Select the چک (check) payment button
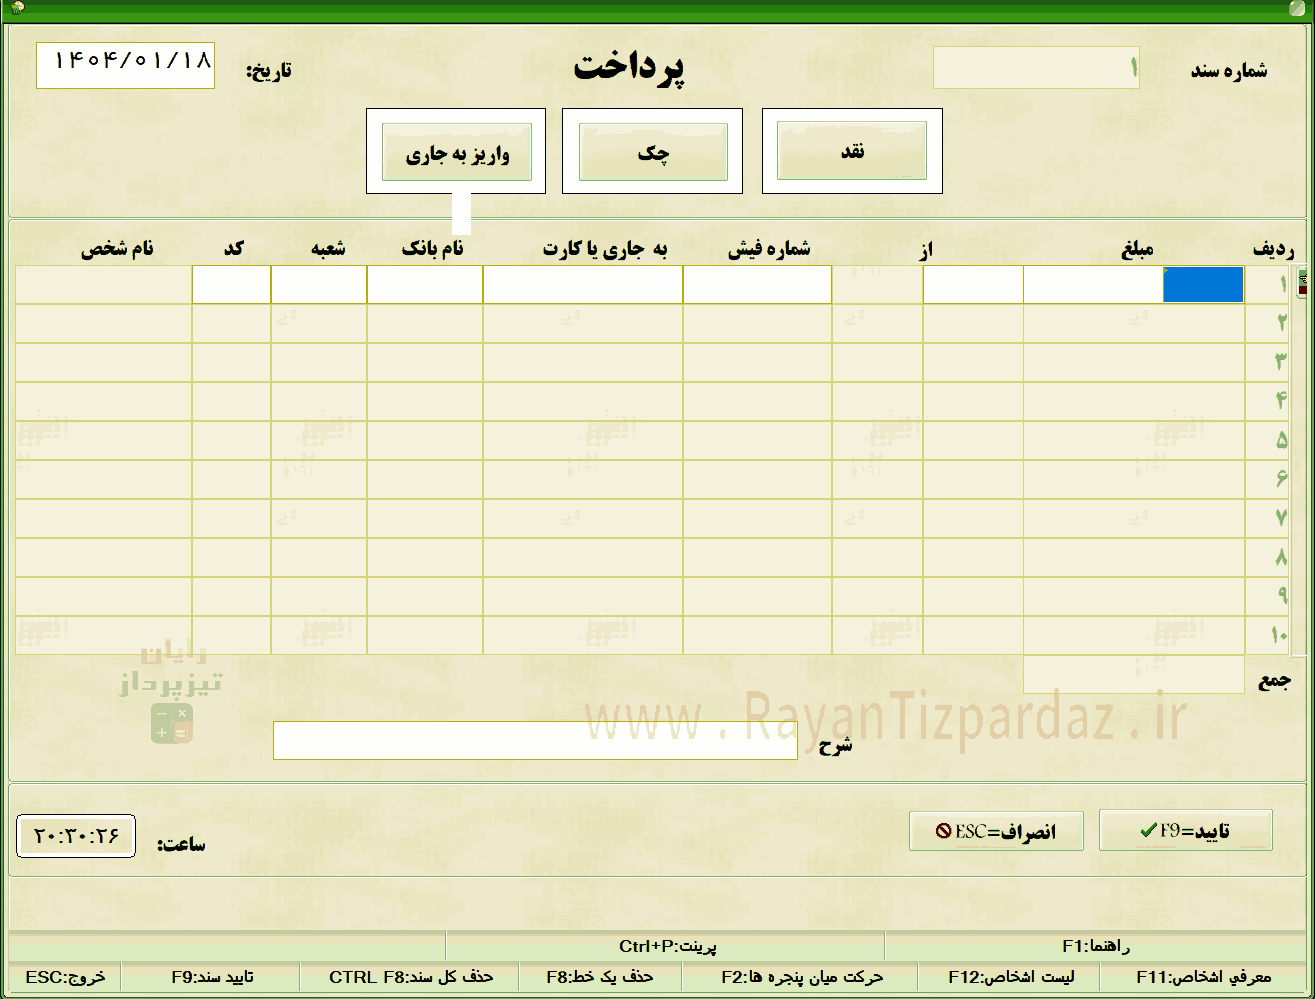Screen dimensions: 1315x999 click(x=653, y=152)
